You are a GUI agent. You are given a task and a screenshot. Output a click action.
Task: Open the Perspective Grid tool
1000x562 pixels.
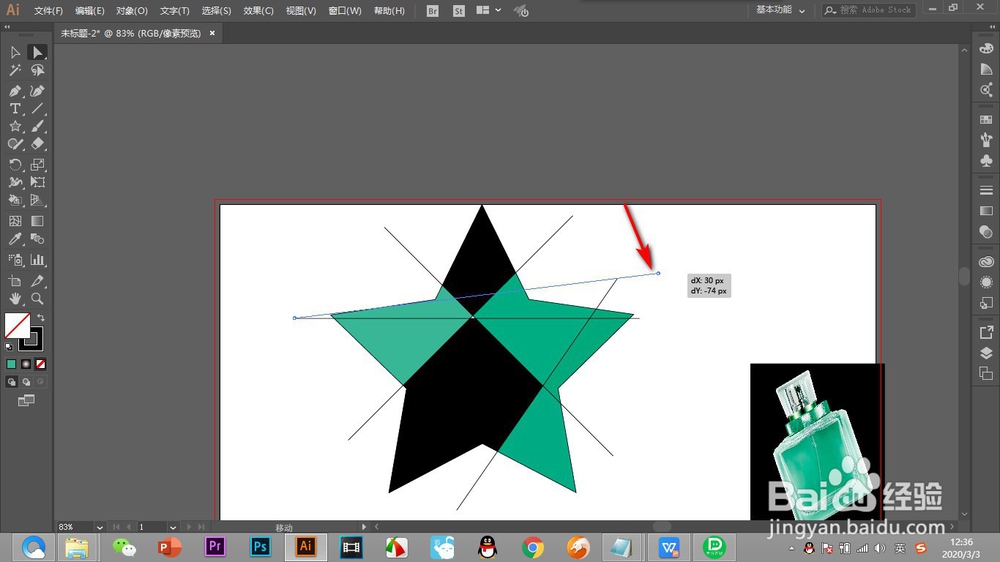point(38,200)
